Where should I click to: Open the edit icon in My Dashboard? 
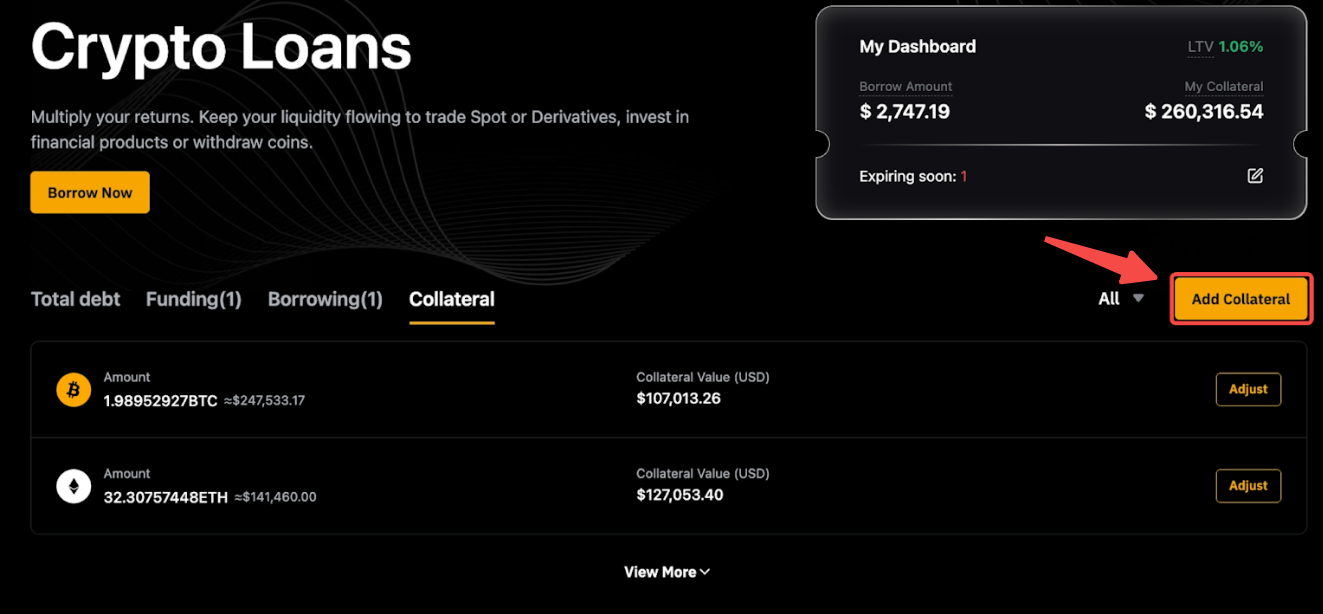(1255, 176)
